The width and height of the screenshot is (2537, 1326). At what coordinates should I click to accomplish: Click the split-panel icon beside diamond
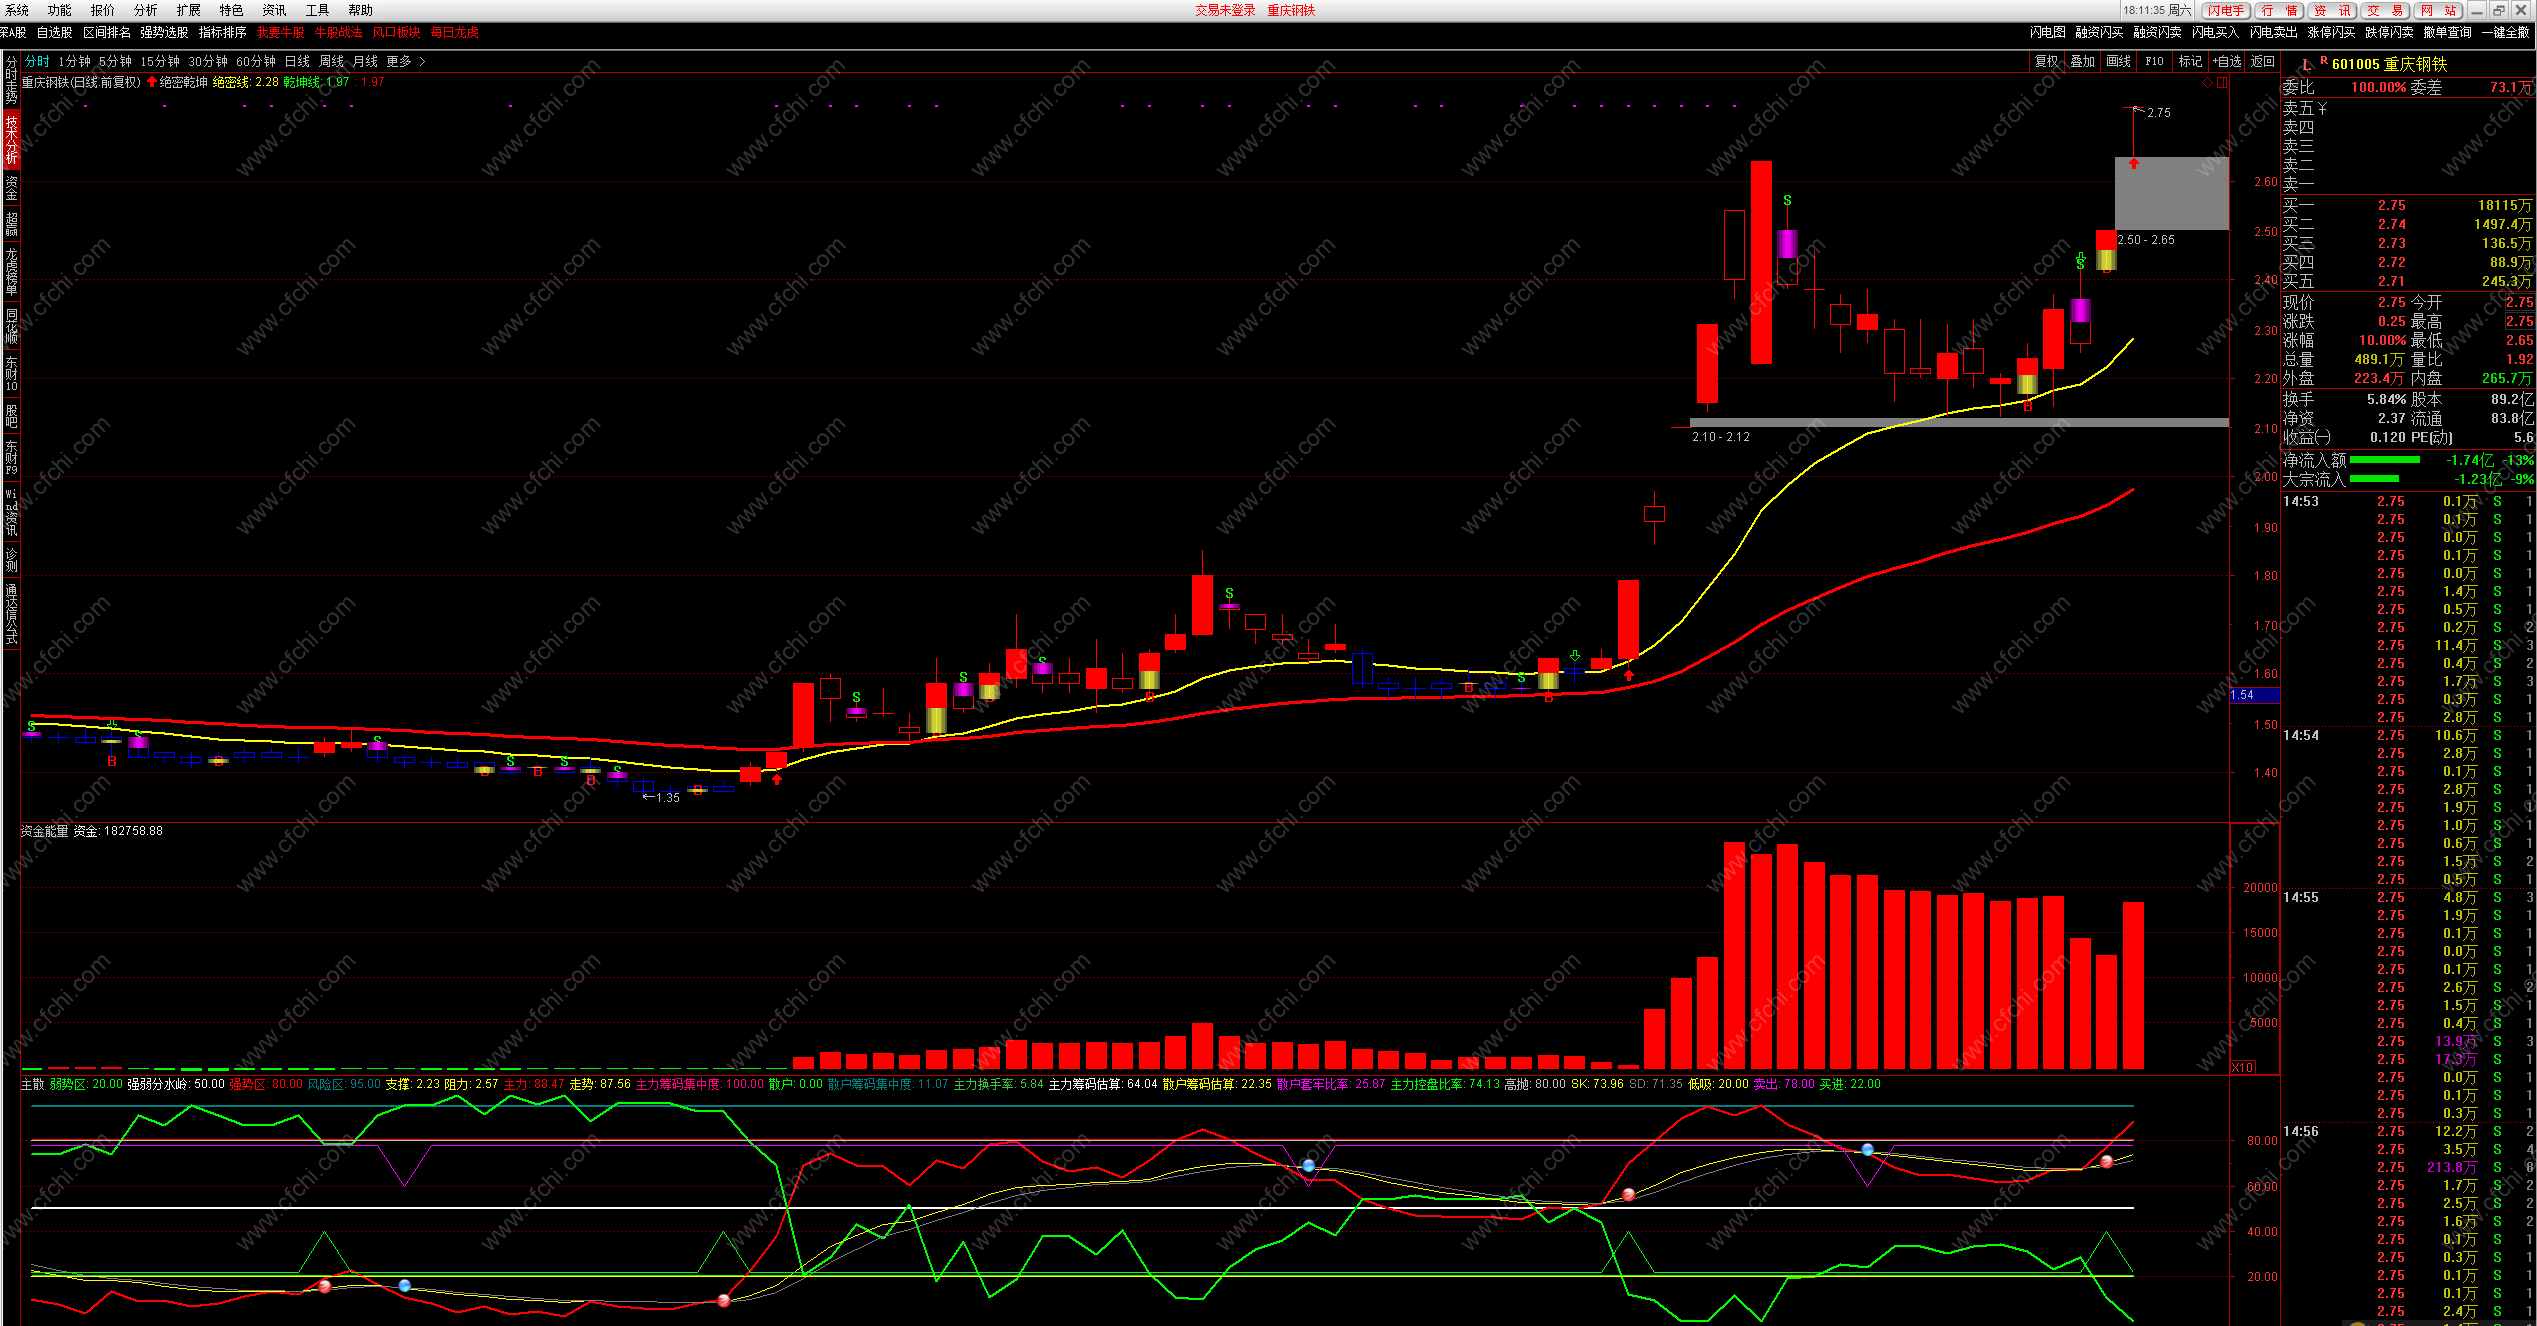(x=2222, y=83)
